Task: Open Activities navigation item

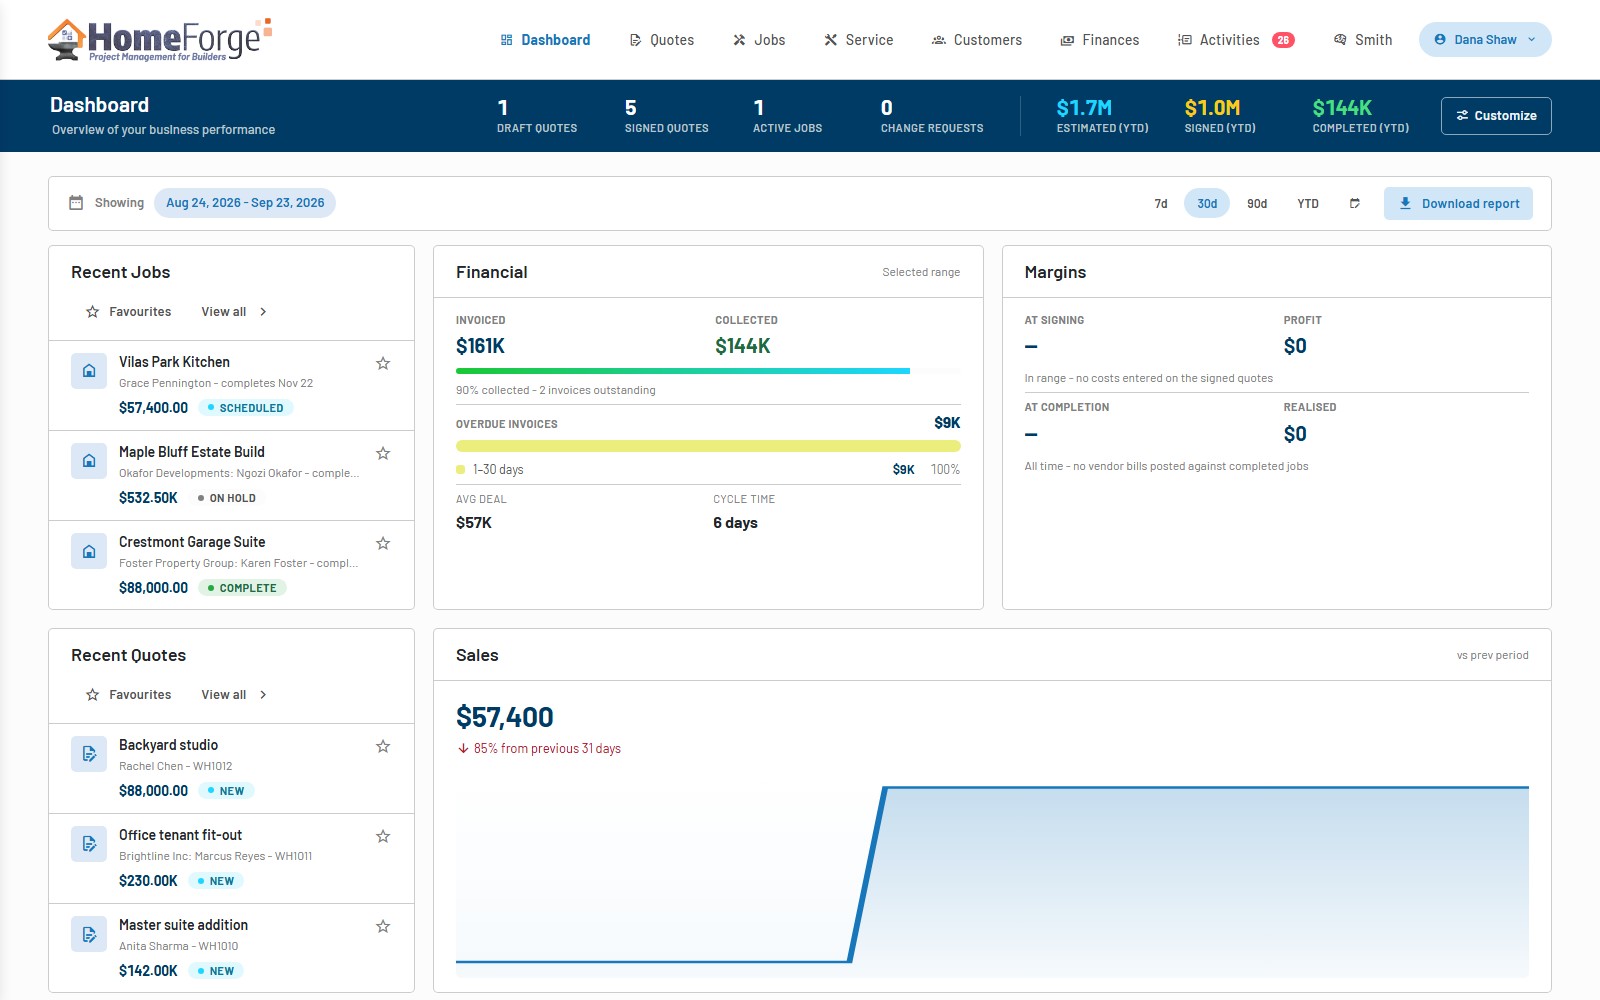Action: click(1219, 40)
